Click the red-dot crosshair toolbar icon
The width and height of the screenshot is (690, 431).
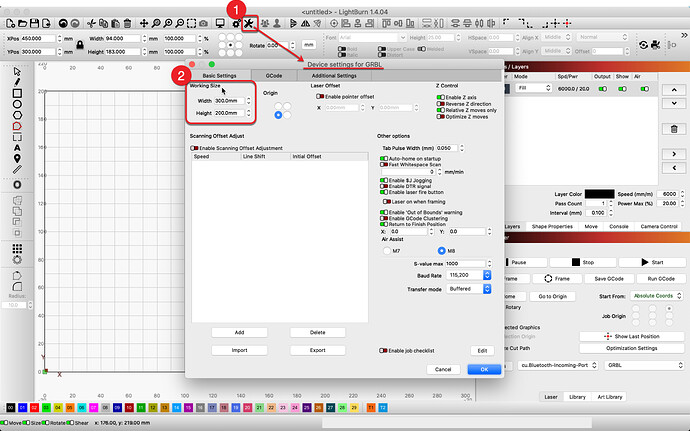(x=567, y=23)
